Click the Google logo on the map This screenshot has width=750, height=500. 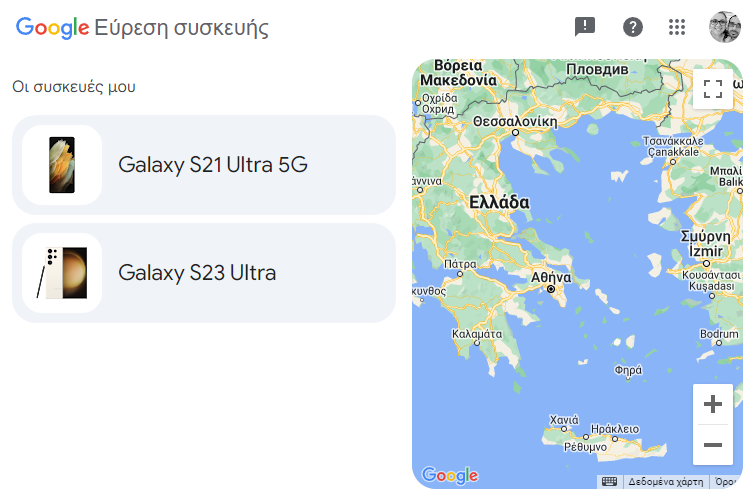pos(450,475)
